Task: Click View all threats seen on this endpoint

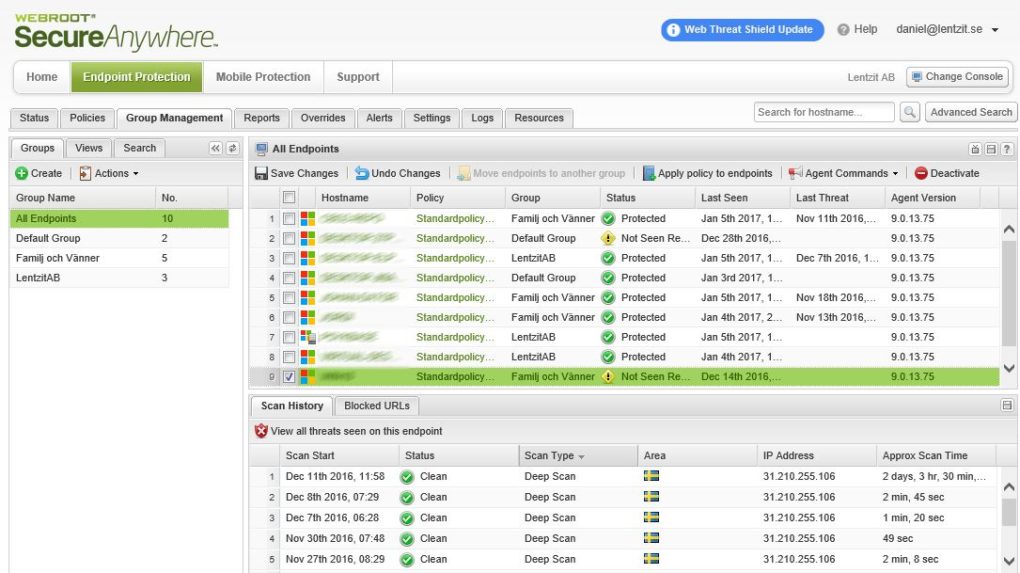Action: click(356, 431)
